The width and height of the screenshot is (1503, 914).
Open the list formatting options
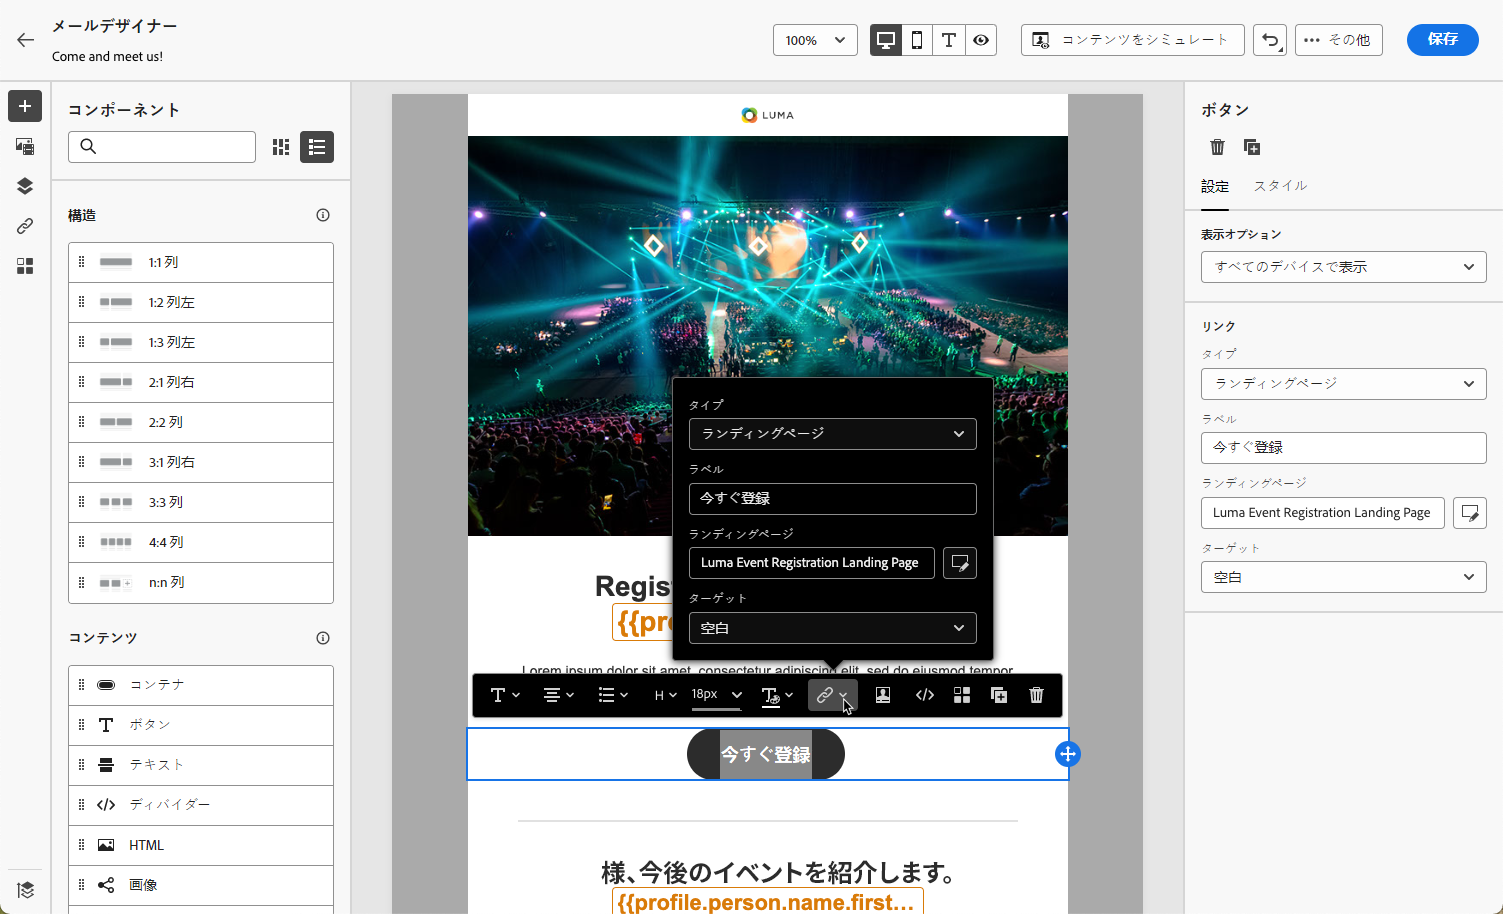click(612, 695)
